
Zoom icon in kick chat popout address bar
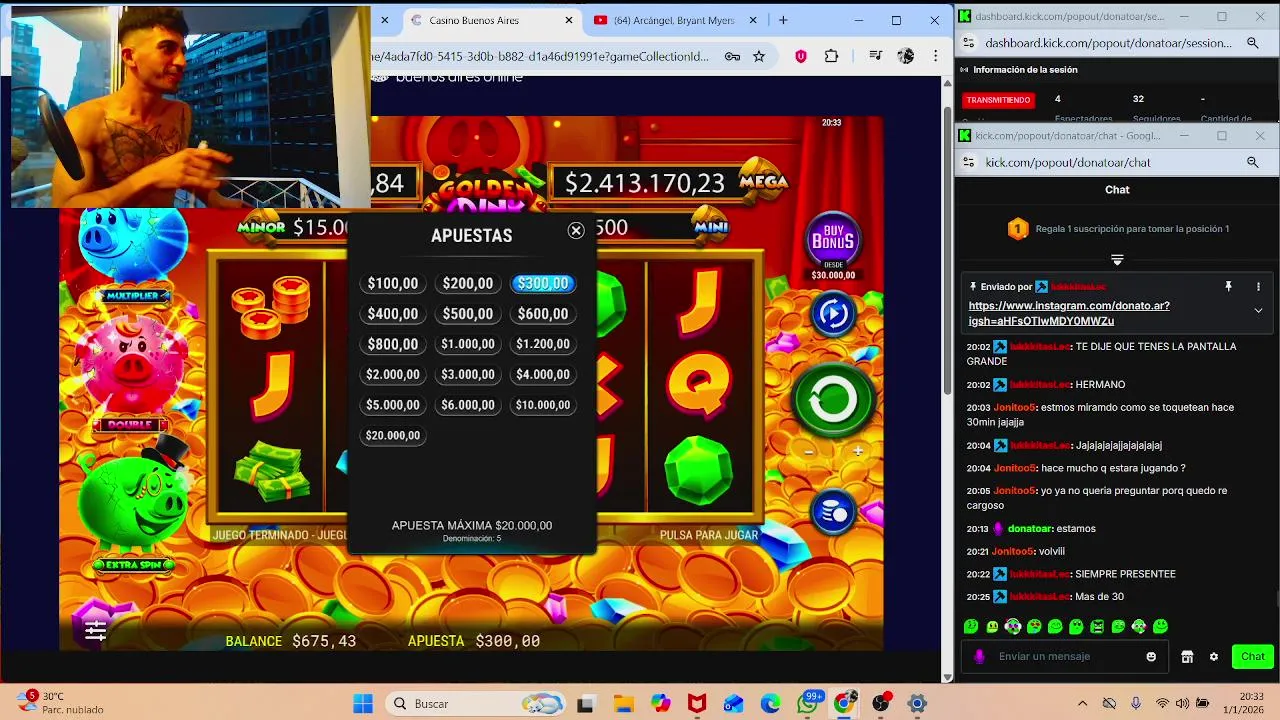pyautogui.click(x=1252, y=162)
